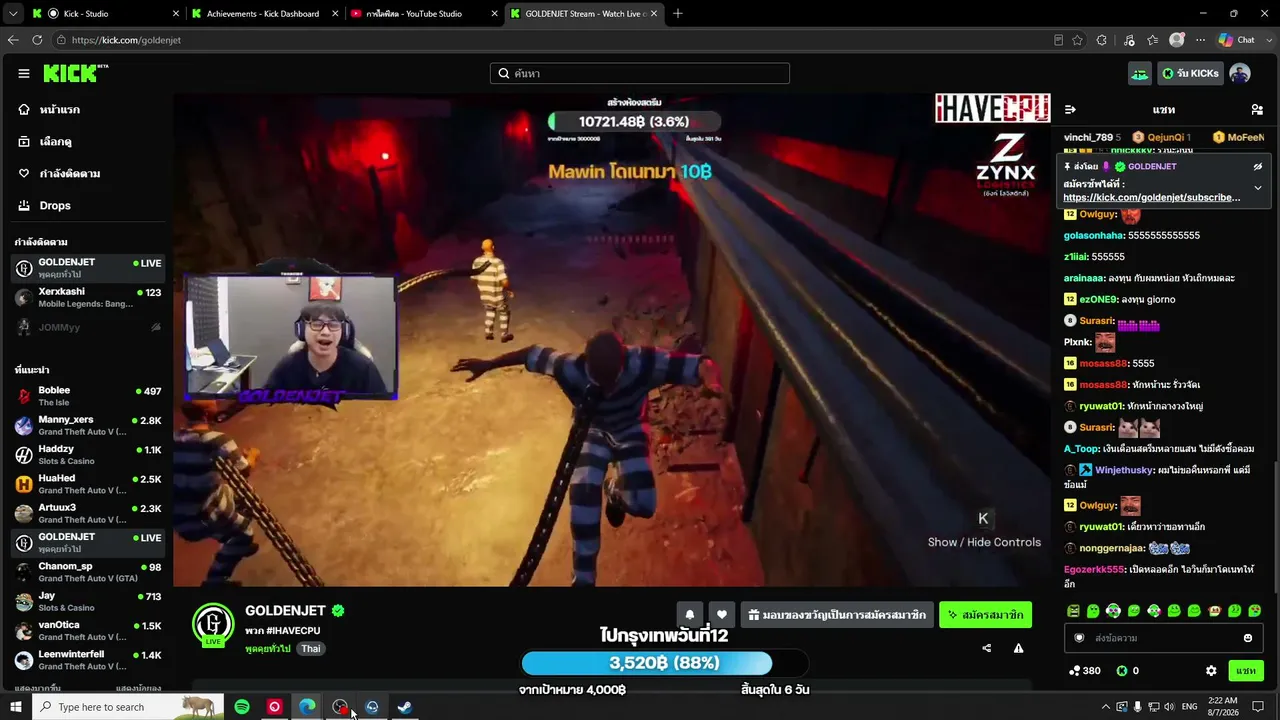The height and width of the screenshot is (720, 1280).
Task: Open the emoji picker in chat input
Action: coord(1248,638)
